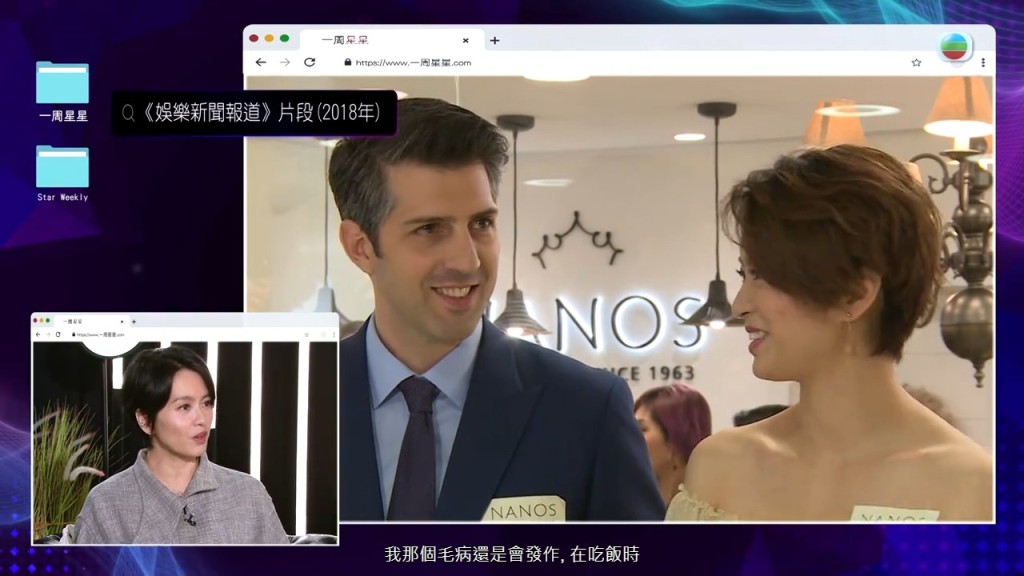Click the back arrow in large browser
Image resolution: width=1024 pixels, height=576 pixels.
coord(261,62)
